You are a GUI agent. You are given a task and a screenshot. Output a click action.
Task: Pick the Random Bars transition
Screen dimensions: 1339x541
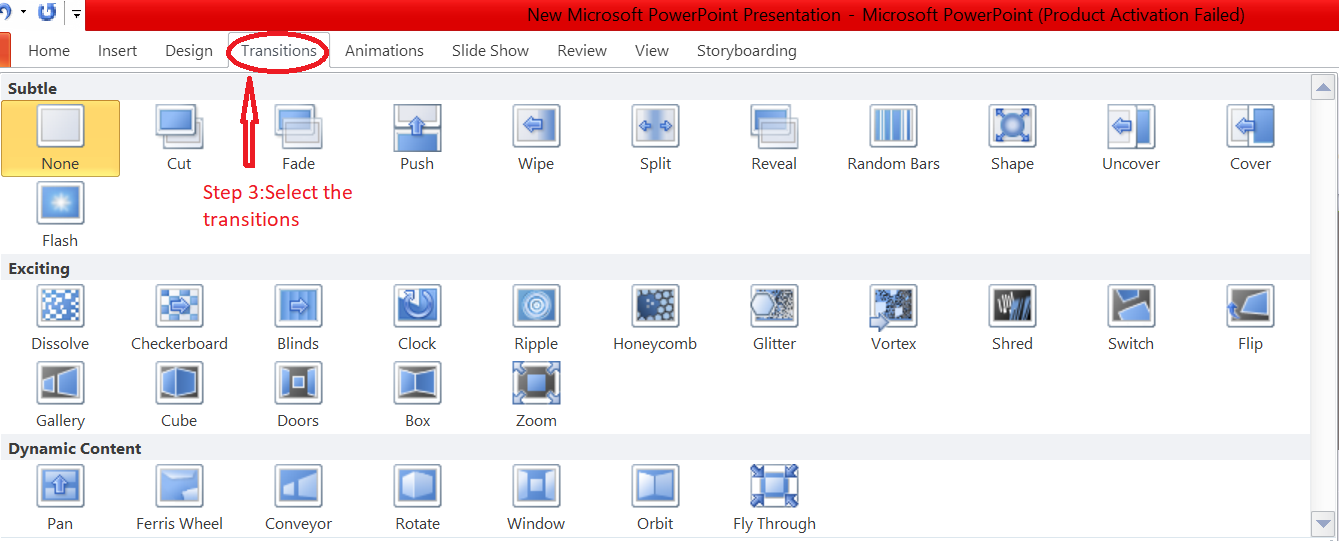pyautogui.click(x=893, y=138)
